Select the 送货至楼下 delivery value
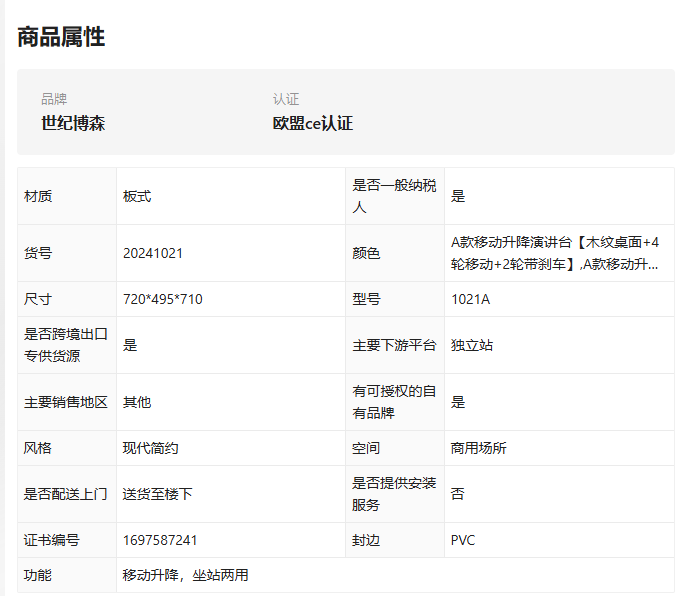 coord(157,494)
